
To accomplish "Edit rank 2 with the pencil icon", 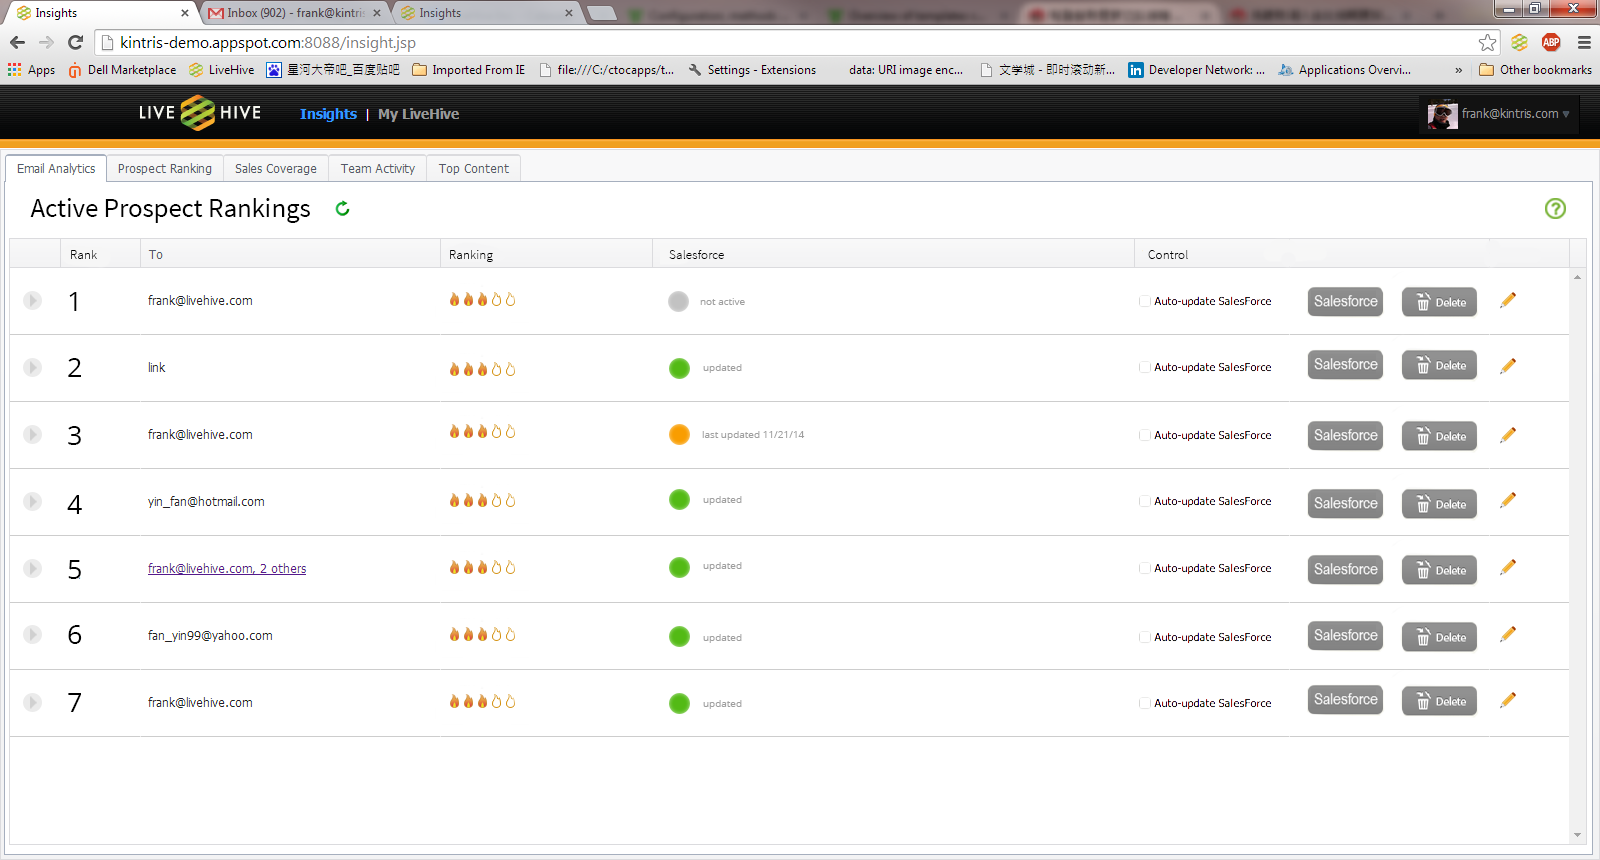I will [x=1508, y=366].
